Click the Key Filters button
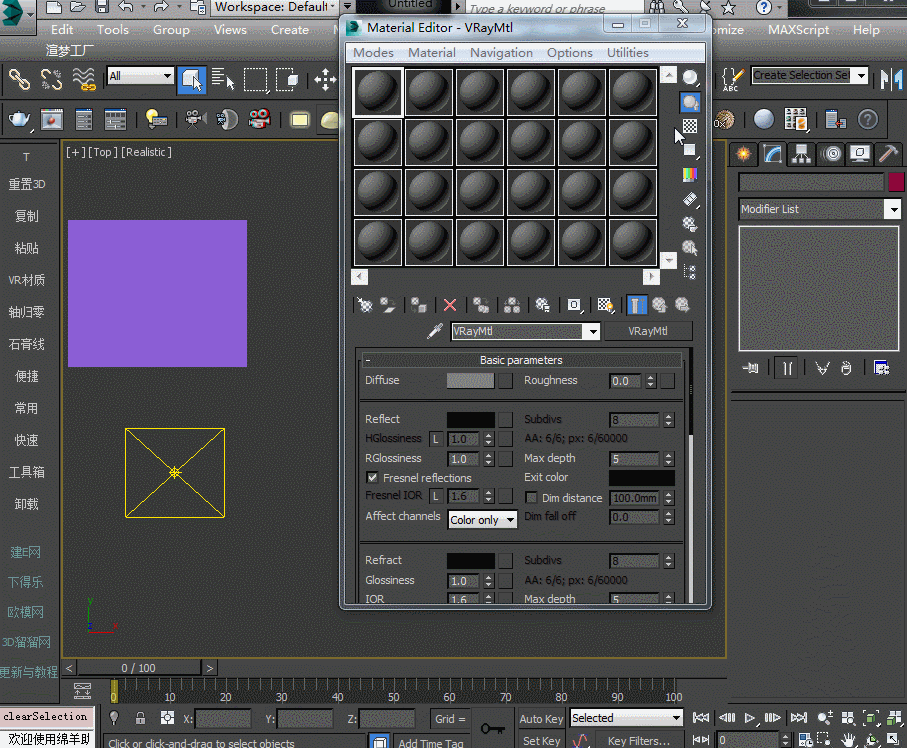The height and width of the screenshot is (748, 907). coord(638,741)
